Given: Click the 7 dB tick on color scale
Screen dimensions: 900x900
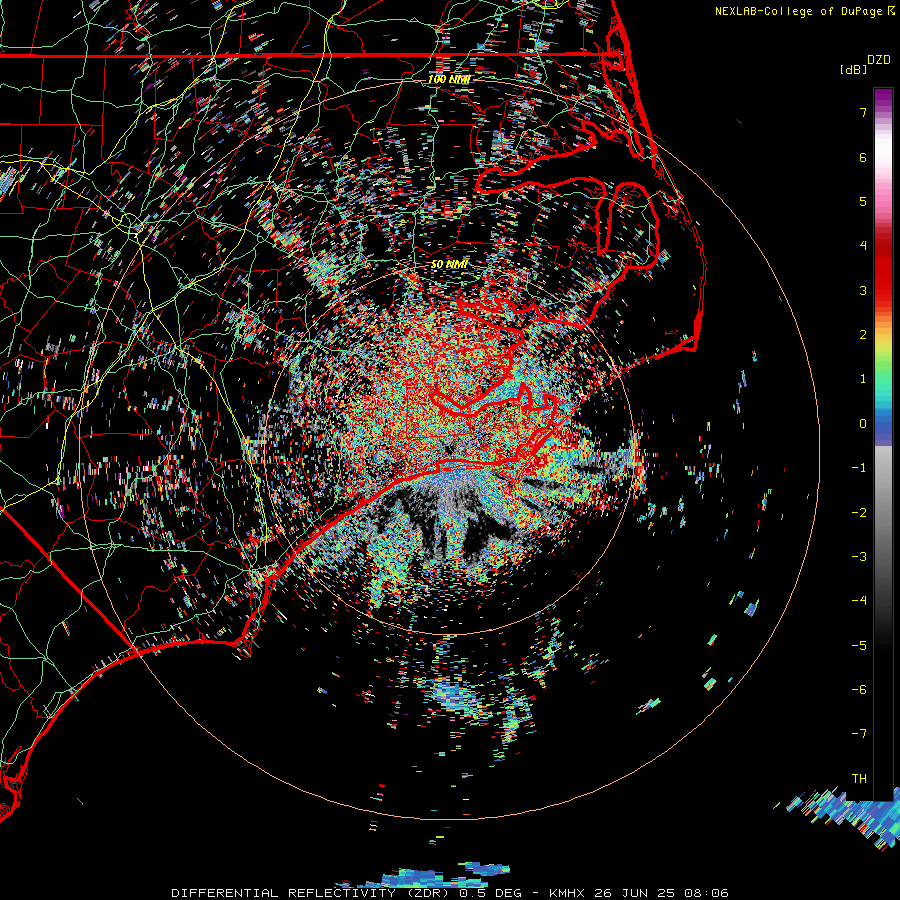Looking at the screenshot, I should pos(863,112).
